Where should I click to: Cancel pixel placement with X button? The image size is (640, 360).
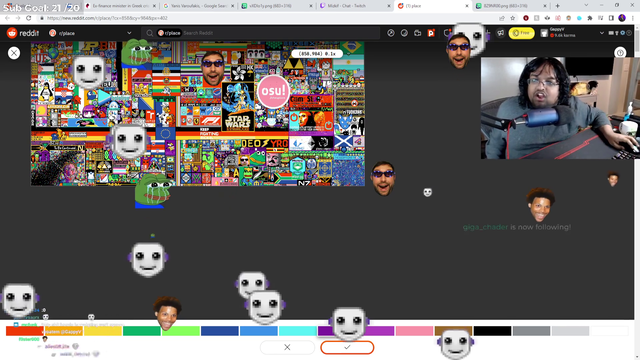coord(287,347)
